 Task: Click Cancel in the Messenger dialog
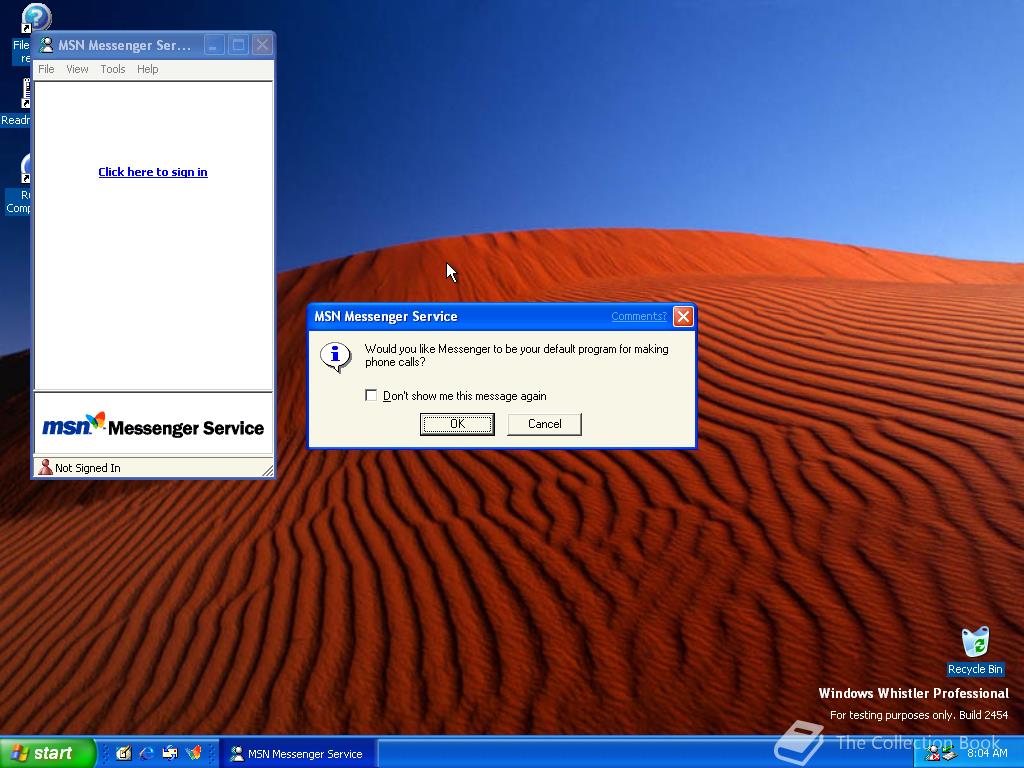pyautogui.click(x=544, y=424)
